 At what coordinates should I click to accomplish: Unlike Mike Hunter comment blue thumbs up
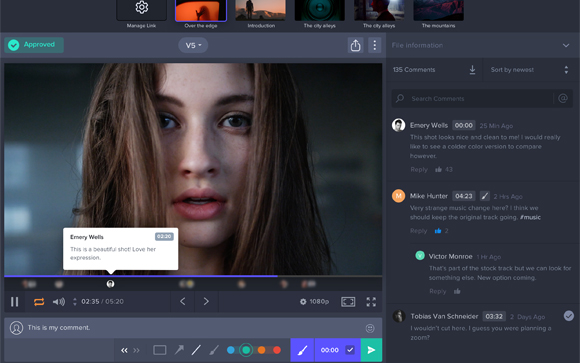click(438, 231)
